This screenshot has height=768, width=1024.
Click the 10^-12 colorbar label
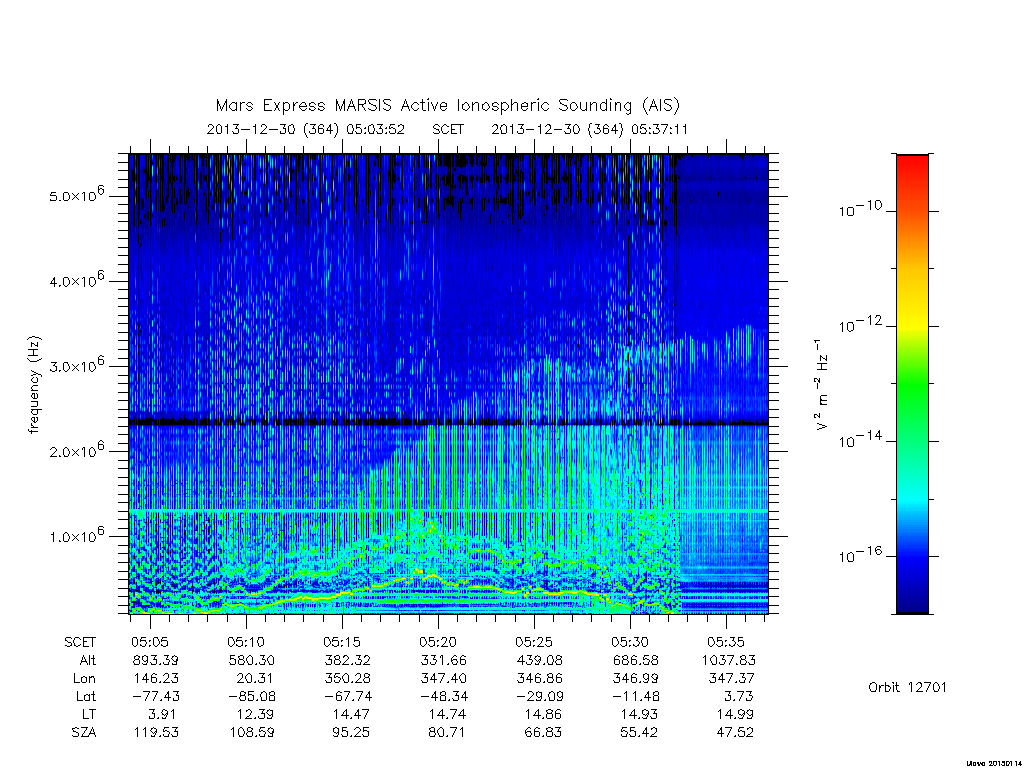tap(859, 324)
